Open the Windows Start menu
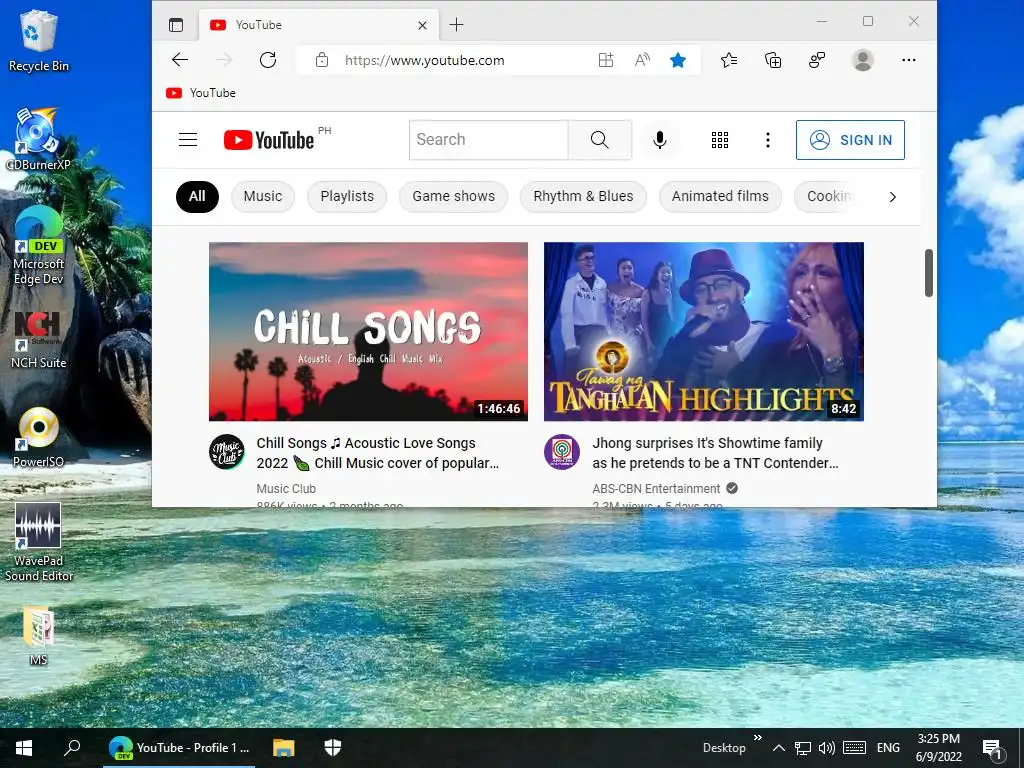The image size is (1024, 768). point(24,748)
